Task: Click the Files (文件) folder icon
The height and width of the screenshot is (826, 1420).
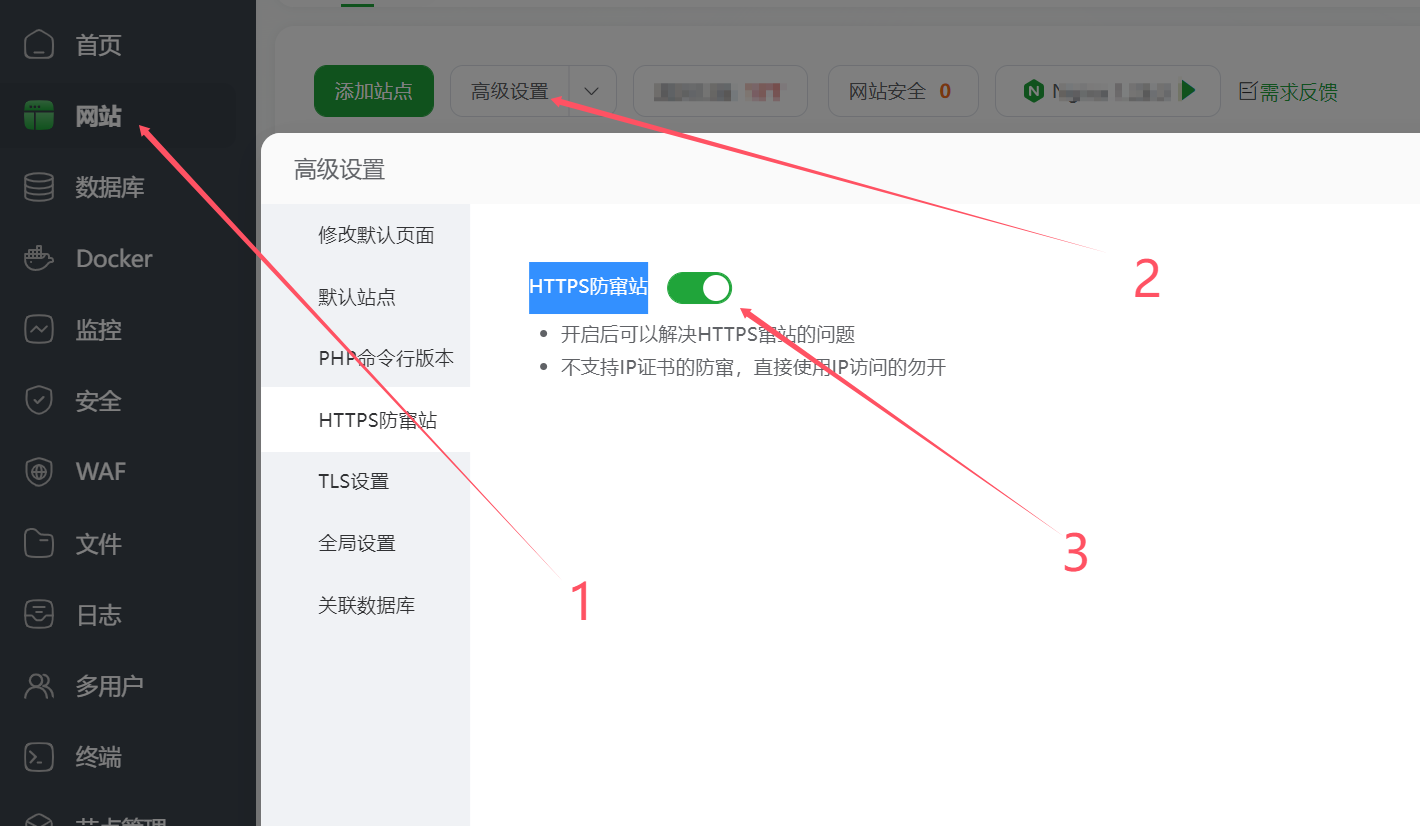Action: click(x=39, y=543)
